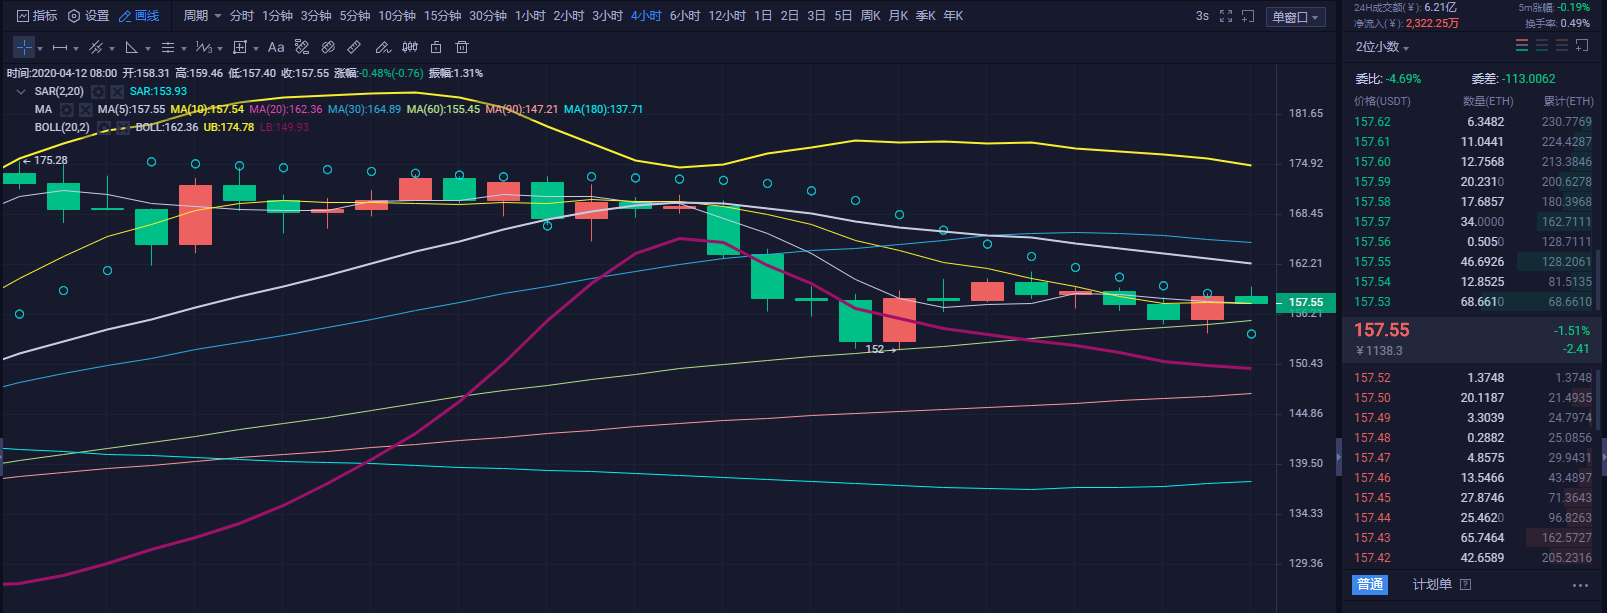Select the 月K monthly candles

click(x=898, y=16)
